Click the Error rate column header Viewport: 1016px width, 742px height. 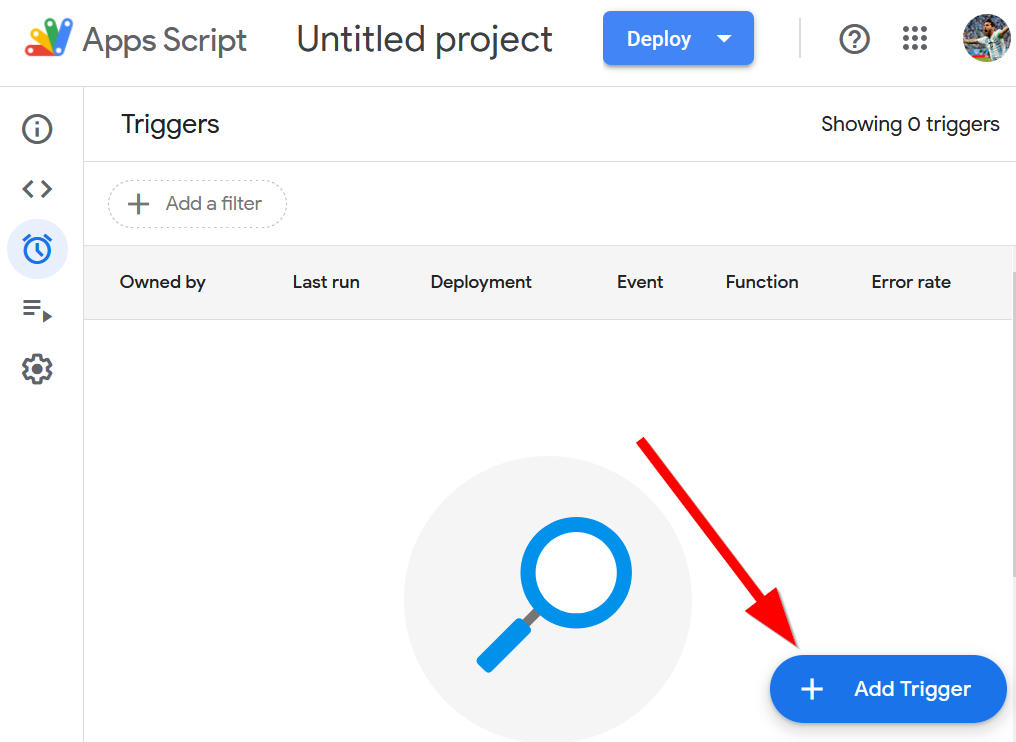coord(911,282)
